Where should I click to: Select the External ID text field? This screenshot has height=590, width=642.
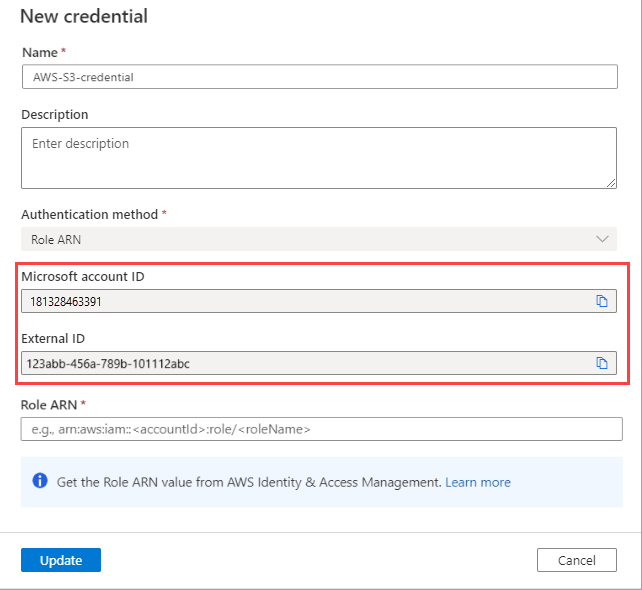click(x=300, y=363)
